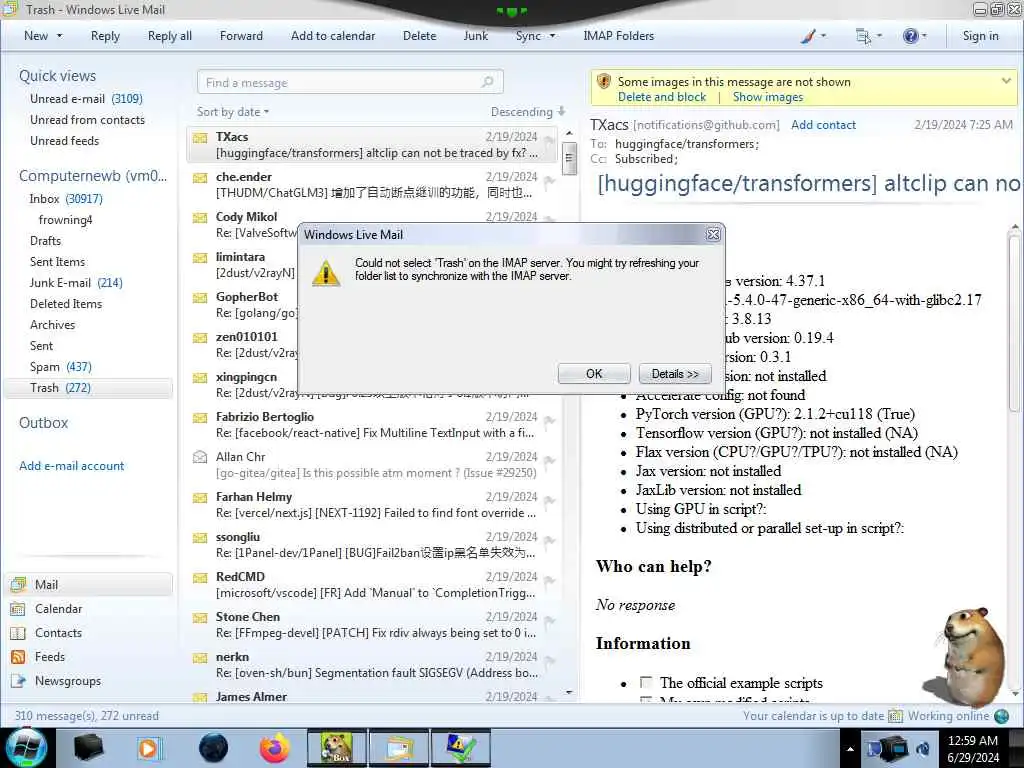Open the Drafts folder
This screenshot has height=768, width=1024.
click(45, 240)
